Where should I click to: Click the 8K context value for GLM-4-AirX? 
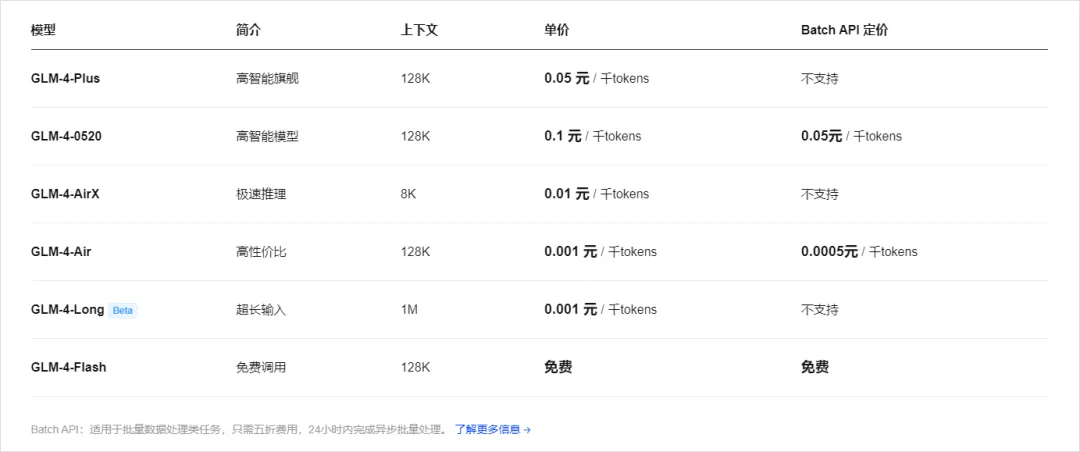click(408, 194)
